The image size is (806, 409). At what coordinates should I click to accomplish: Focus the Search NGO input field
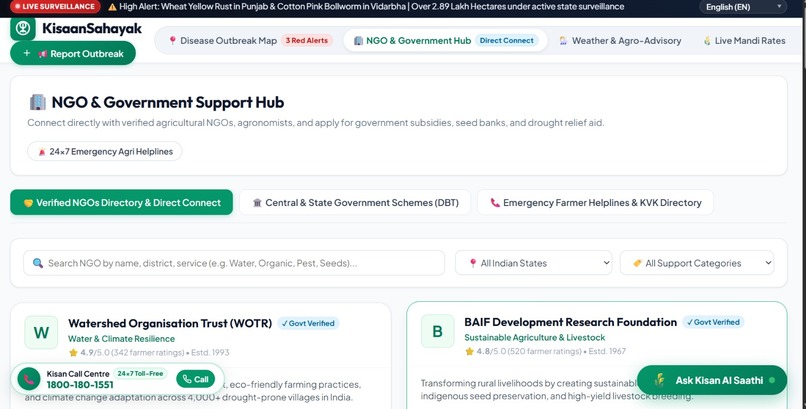(x=234, y=263)
